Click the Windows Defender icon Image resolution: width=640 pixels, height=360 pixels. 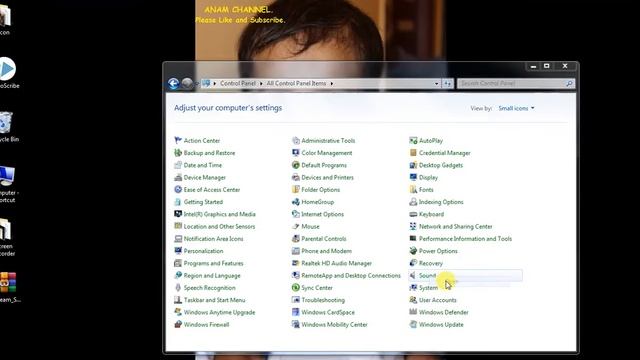click(413, 312)
